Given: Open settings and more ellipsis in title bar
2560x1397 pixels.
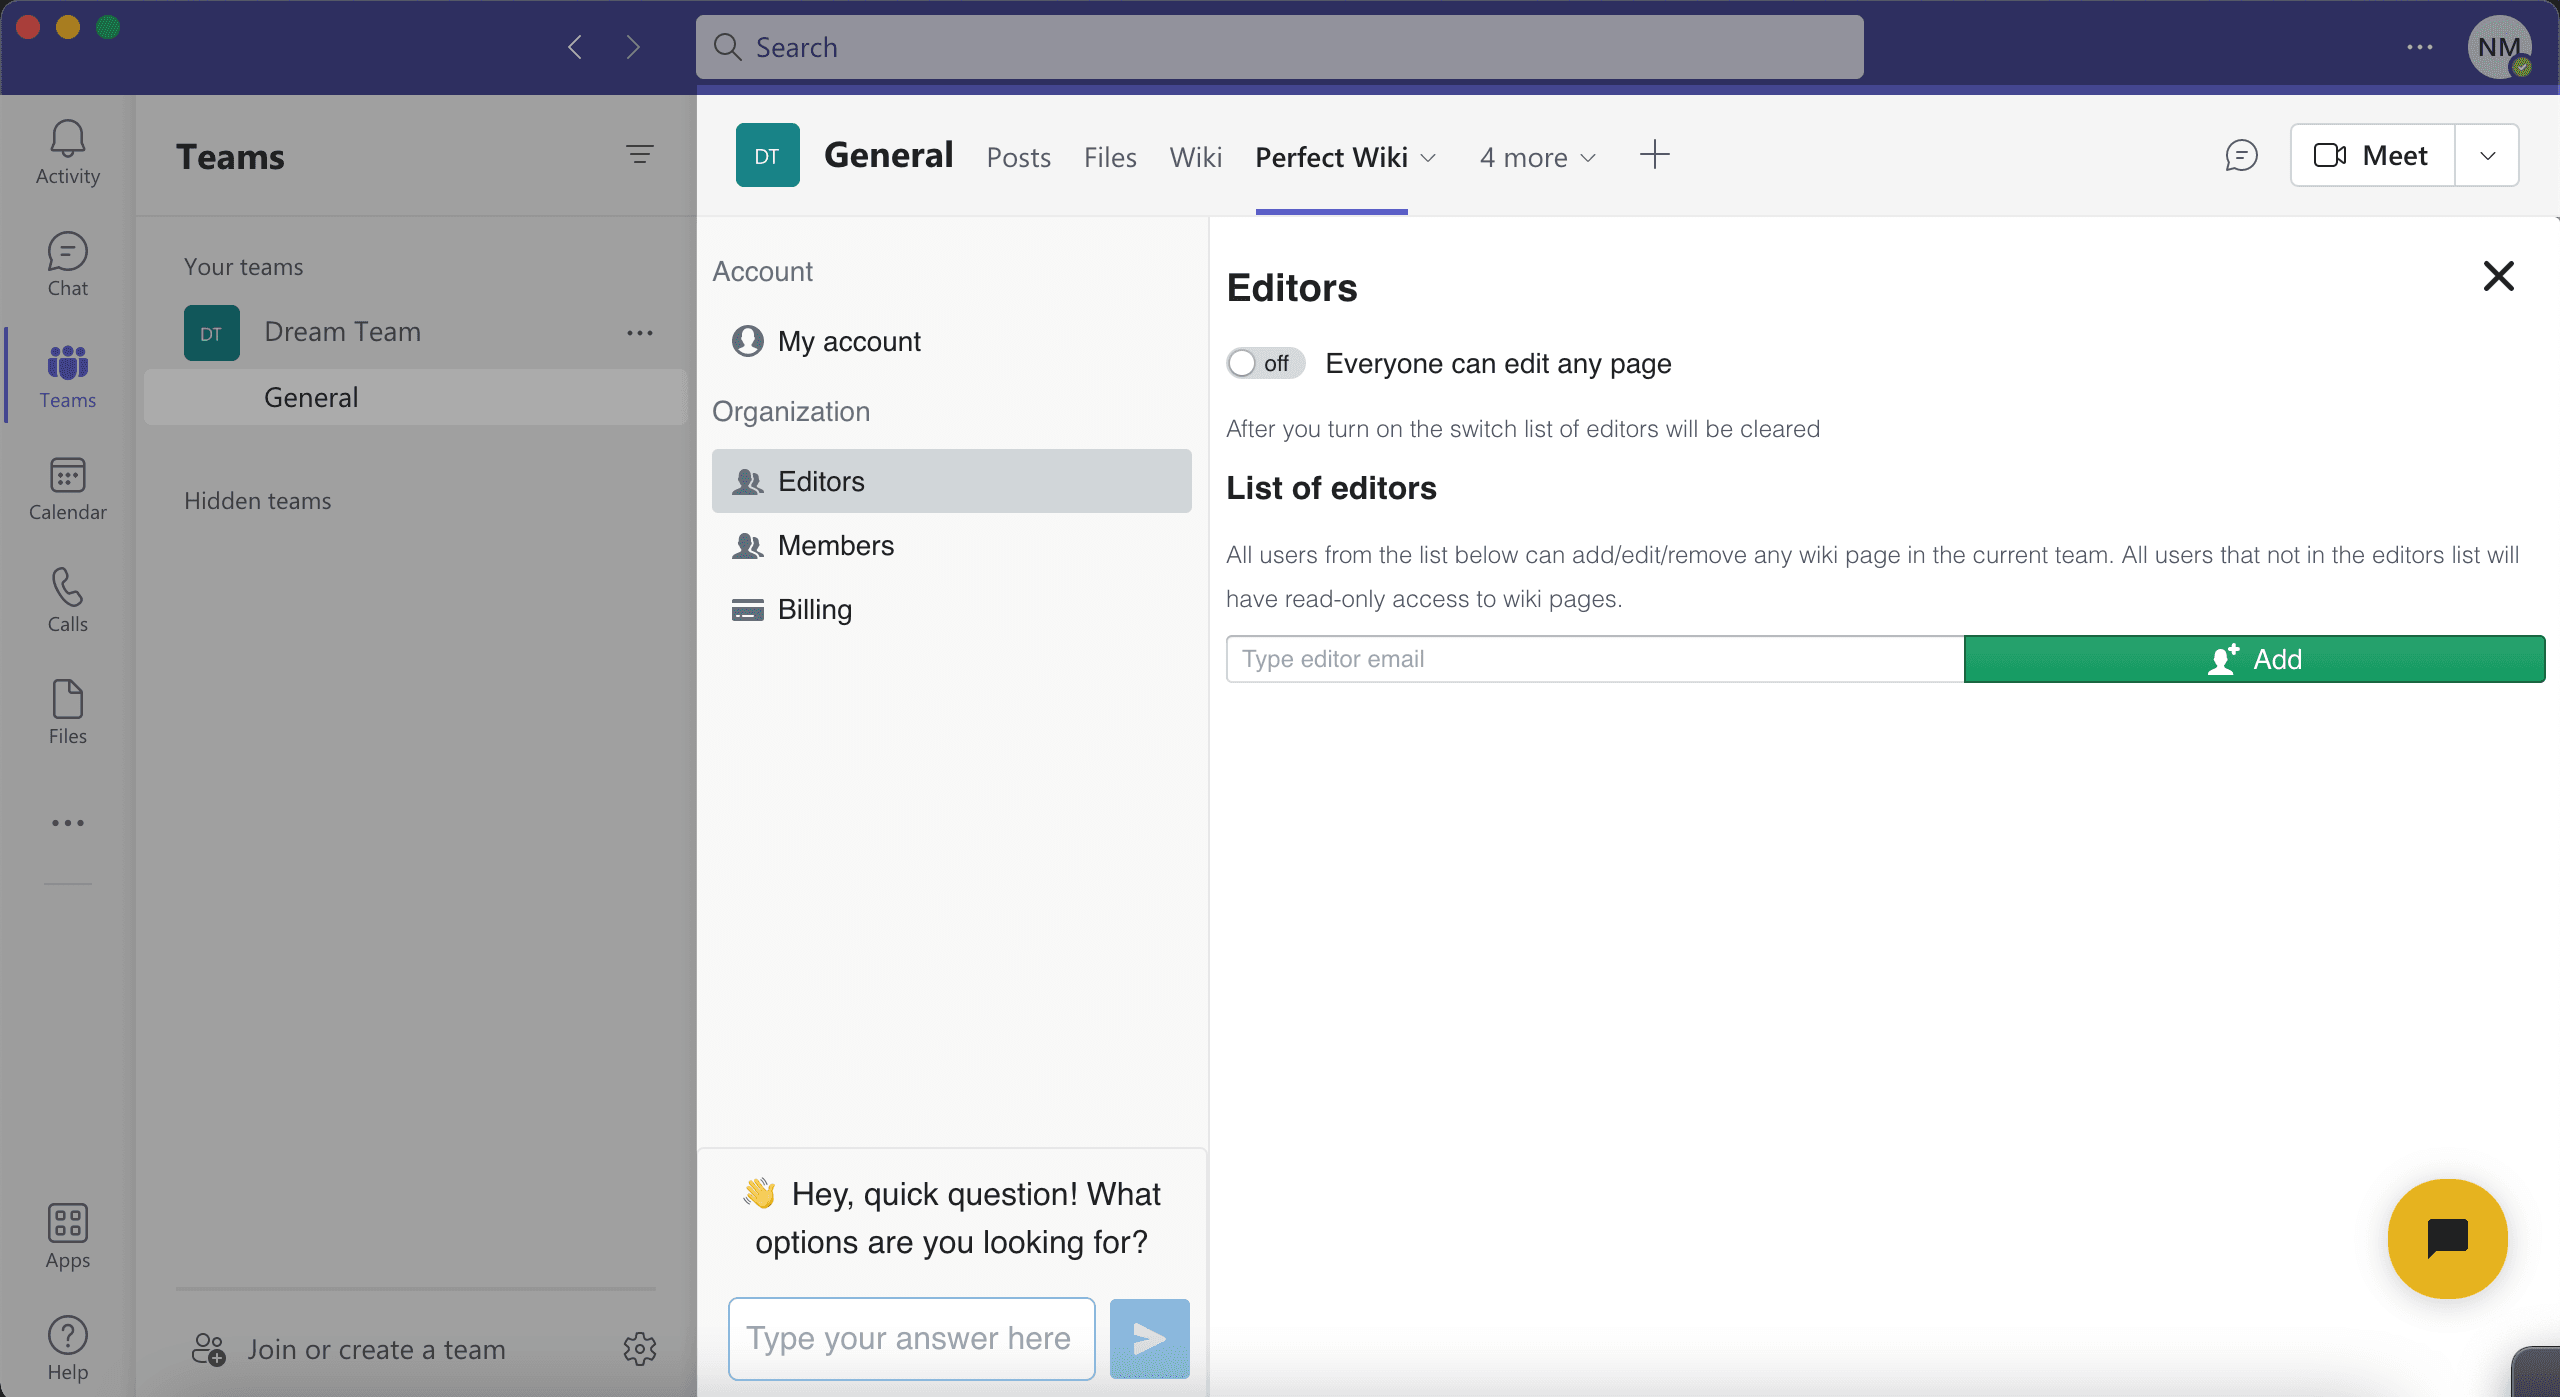Looking at the screenshot, I should 2420,47.
